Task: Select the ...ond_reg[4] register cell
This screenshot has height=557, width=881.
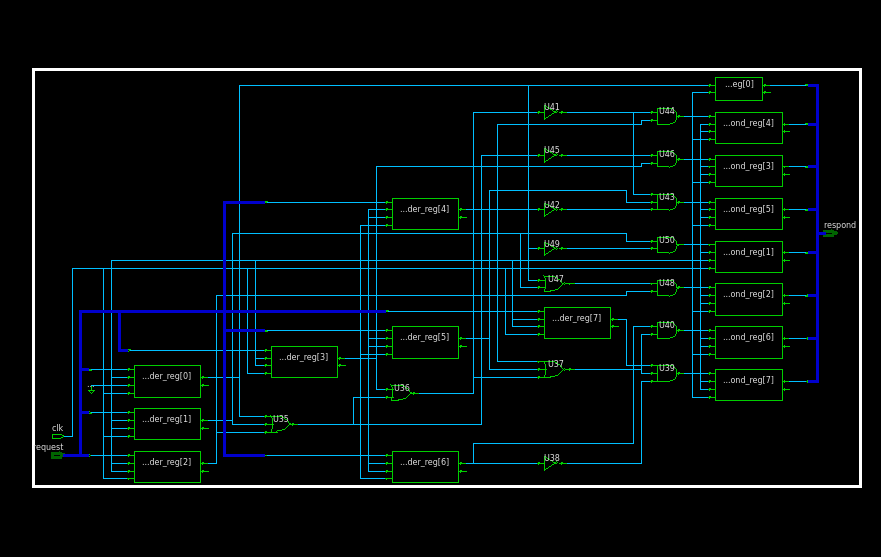Action: click(748, 128)
